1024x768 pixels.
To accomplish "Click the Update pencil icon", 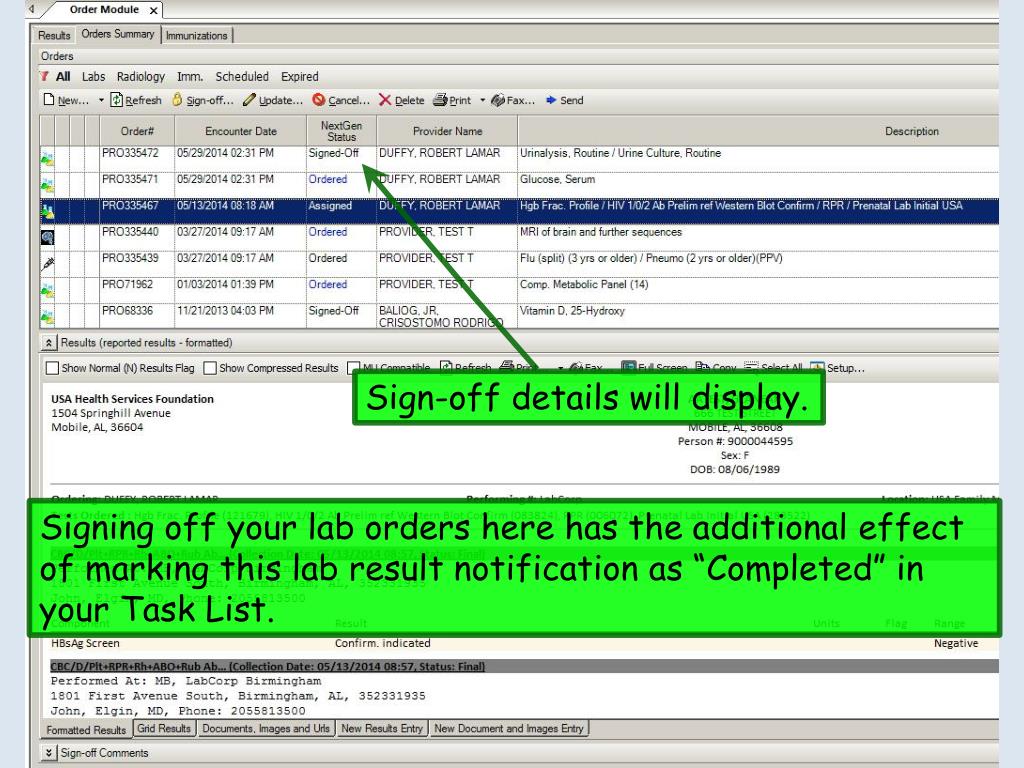I will [x=249, y=100].
